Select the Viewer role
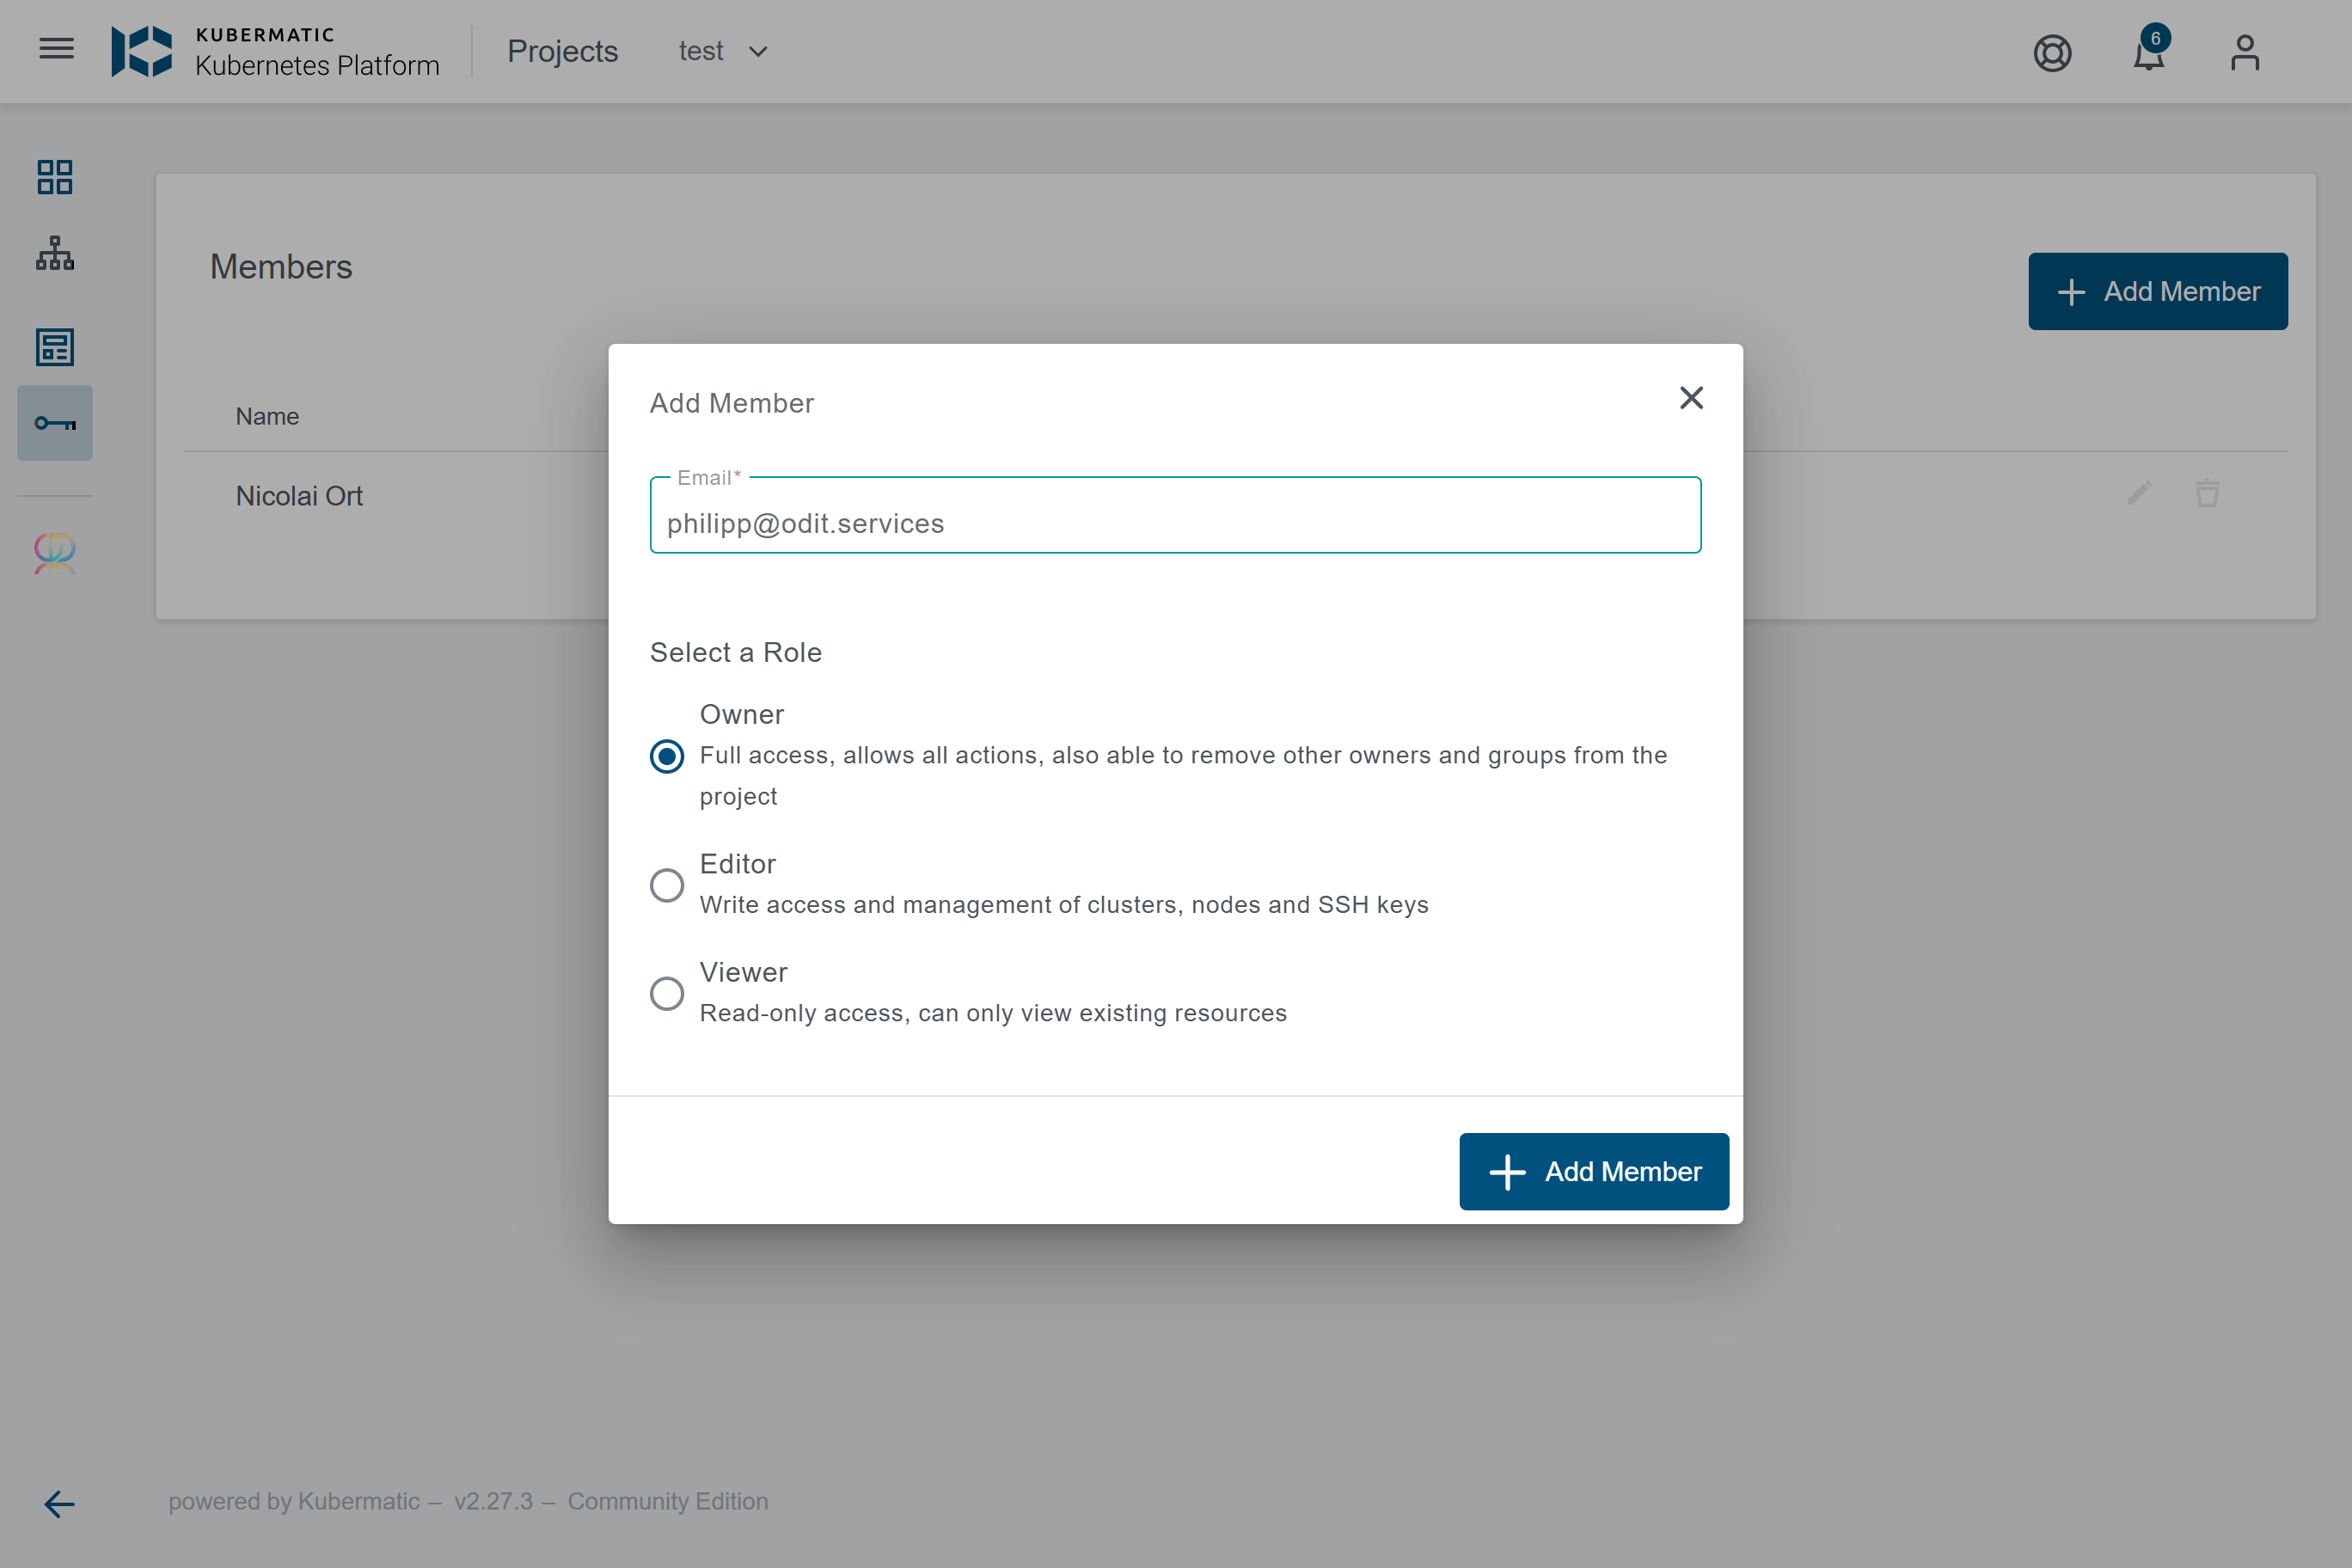This screenshot has height=1568, width=2352. pyautogui.click(x=667, y=993)
